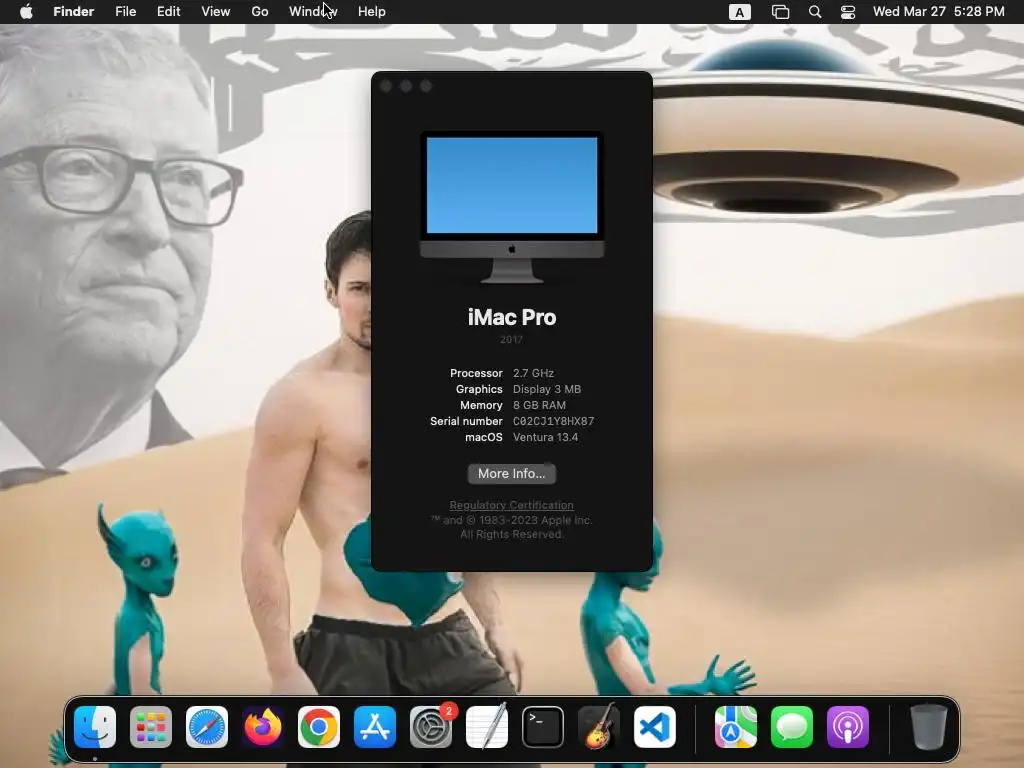Open Finder from the Dock
The image size is (1024, 768).
click(95, 727)
